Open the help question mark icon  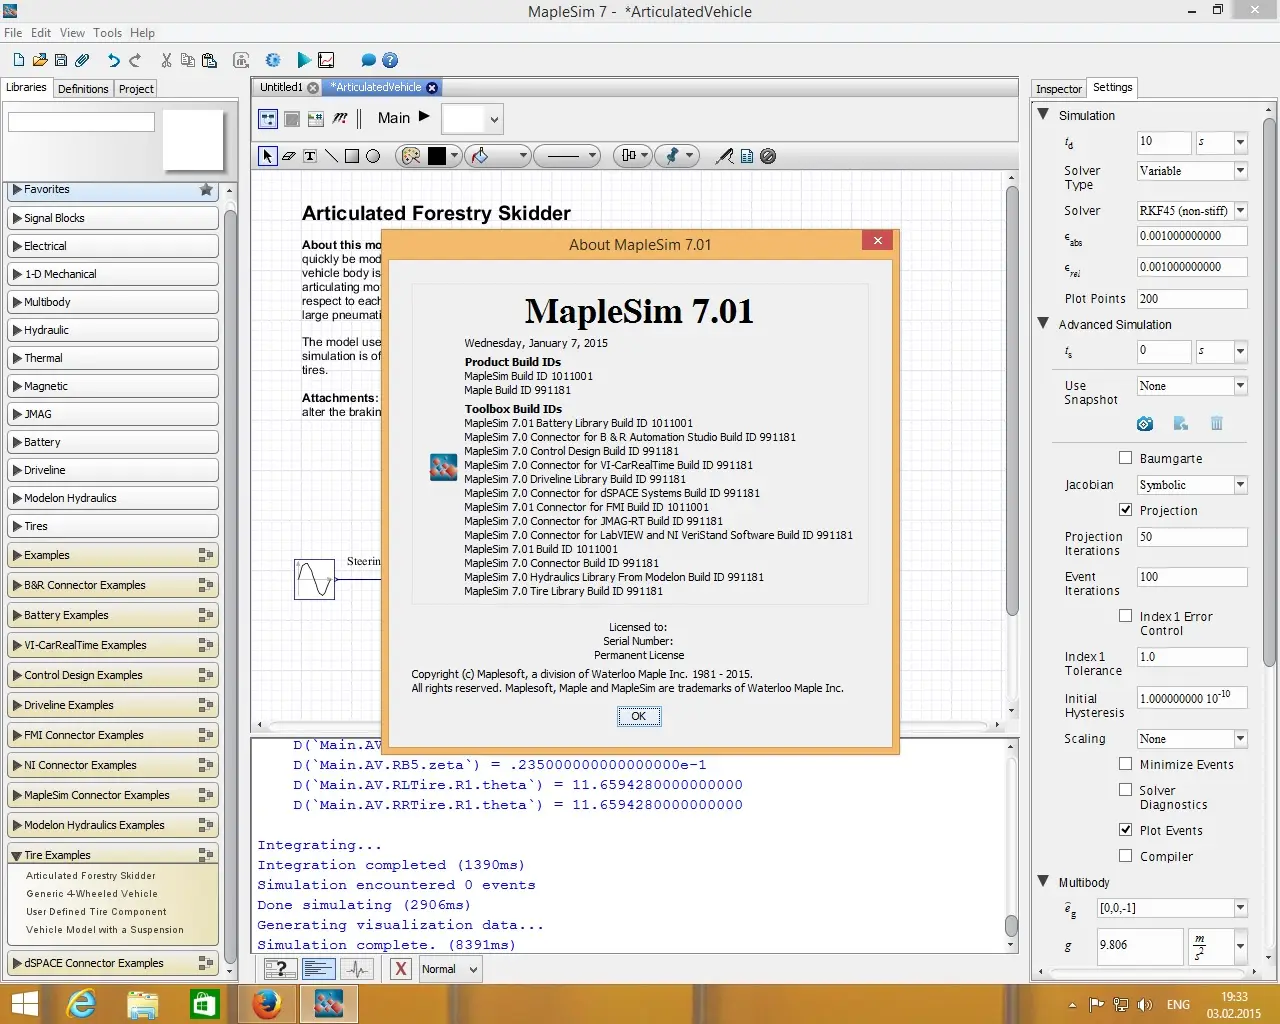click(390, 60)
